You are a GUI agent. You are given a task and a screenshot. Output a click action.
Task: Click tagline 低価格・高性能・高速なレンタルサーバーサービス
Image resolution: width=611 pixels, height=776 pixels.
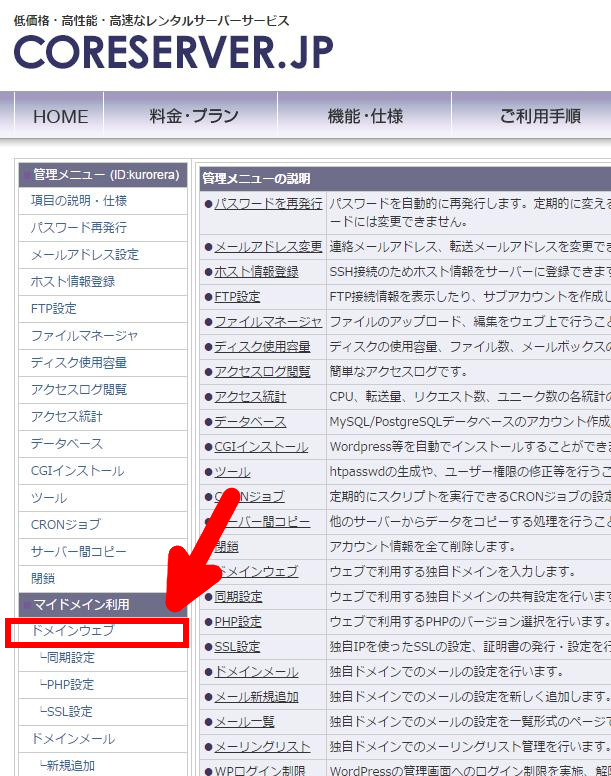pyautogui.click(x=151, y=20)
